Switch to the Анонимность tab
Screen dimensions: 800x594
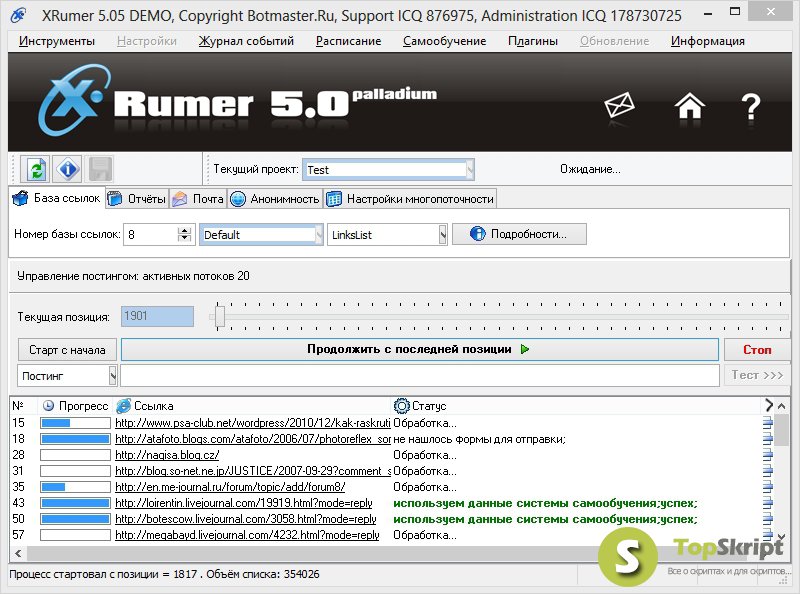275,199
